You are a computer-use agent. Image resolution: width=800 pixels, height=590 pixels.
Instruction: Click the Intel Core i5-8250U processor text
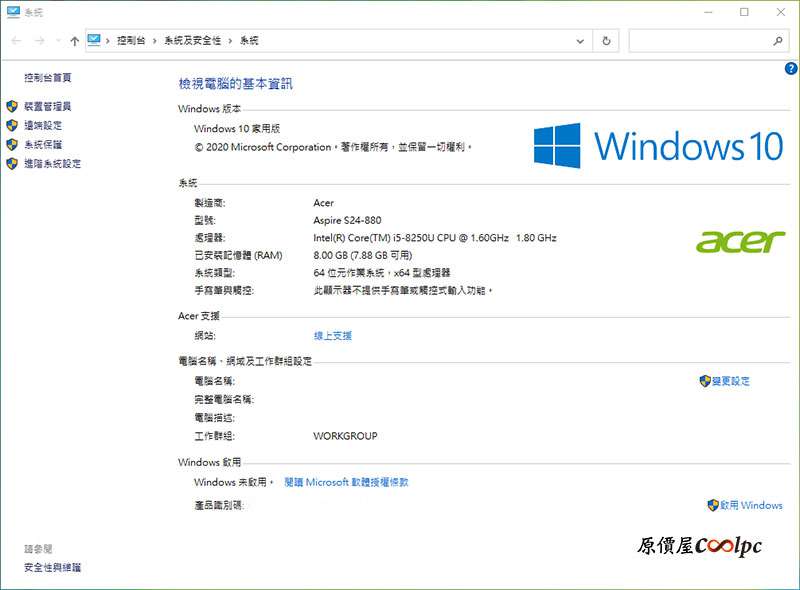point(435,237)
